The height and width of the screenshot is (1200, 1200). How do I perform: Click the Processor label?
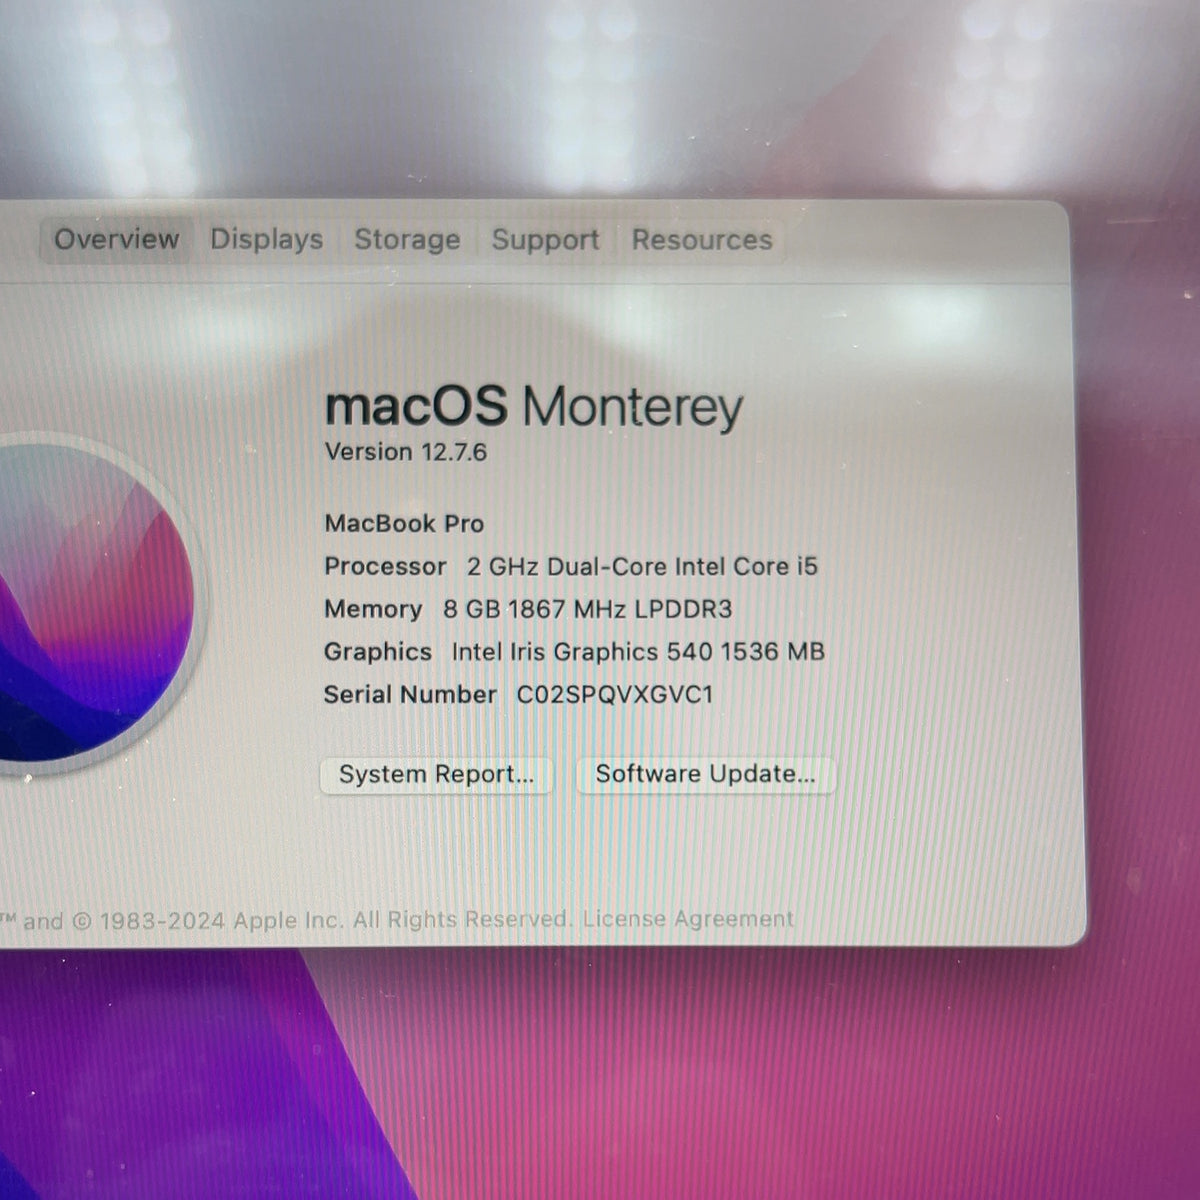385,567
